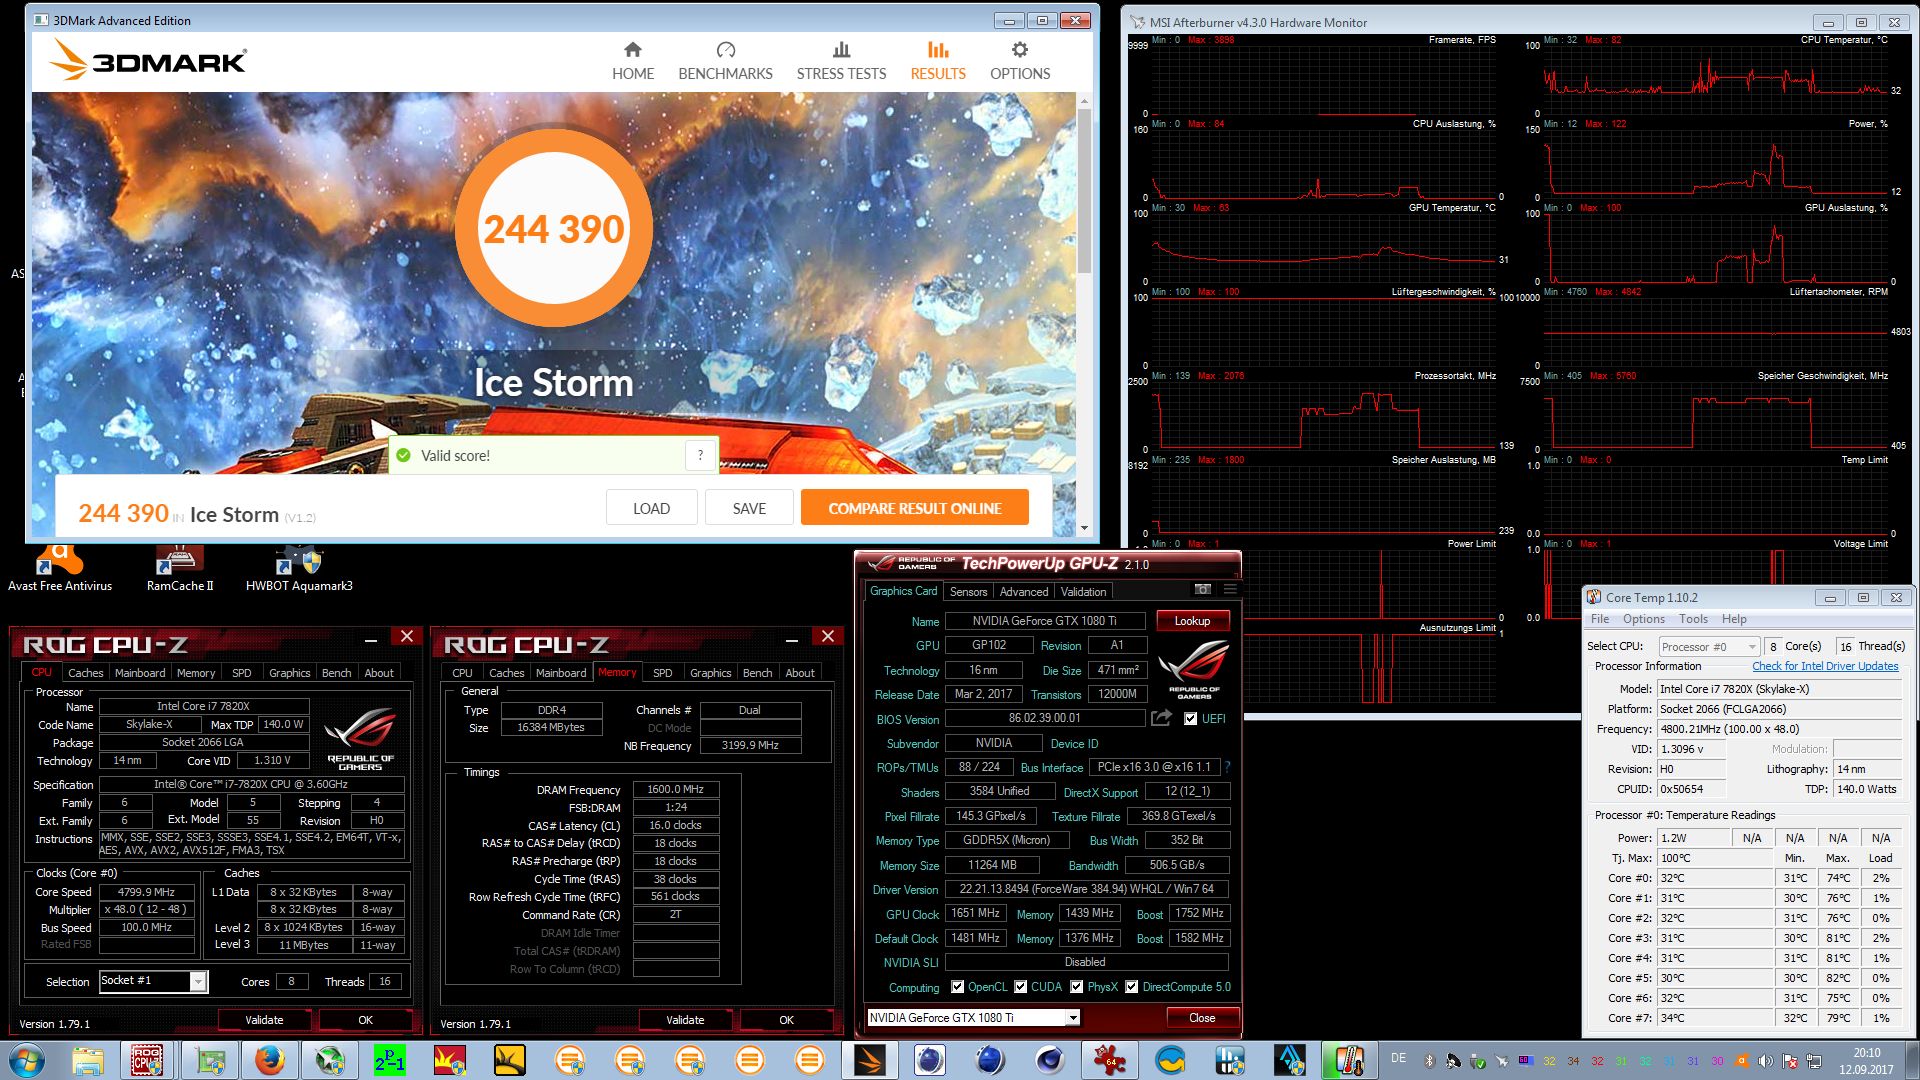This screenshot has width=1920, height=1080.
Task: Click the Close button in GPU-Z
Action: 1202,1018
